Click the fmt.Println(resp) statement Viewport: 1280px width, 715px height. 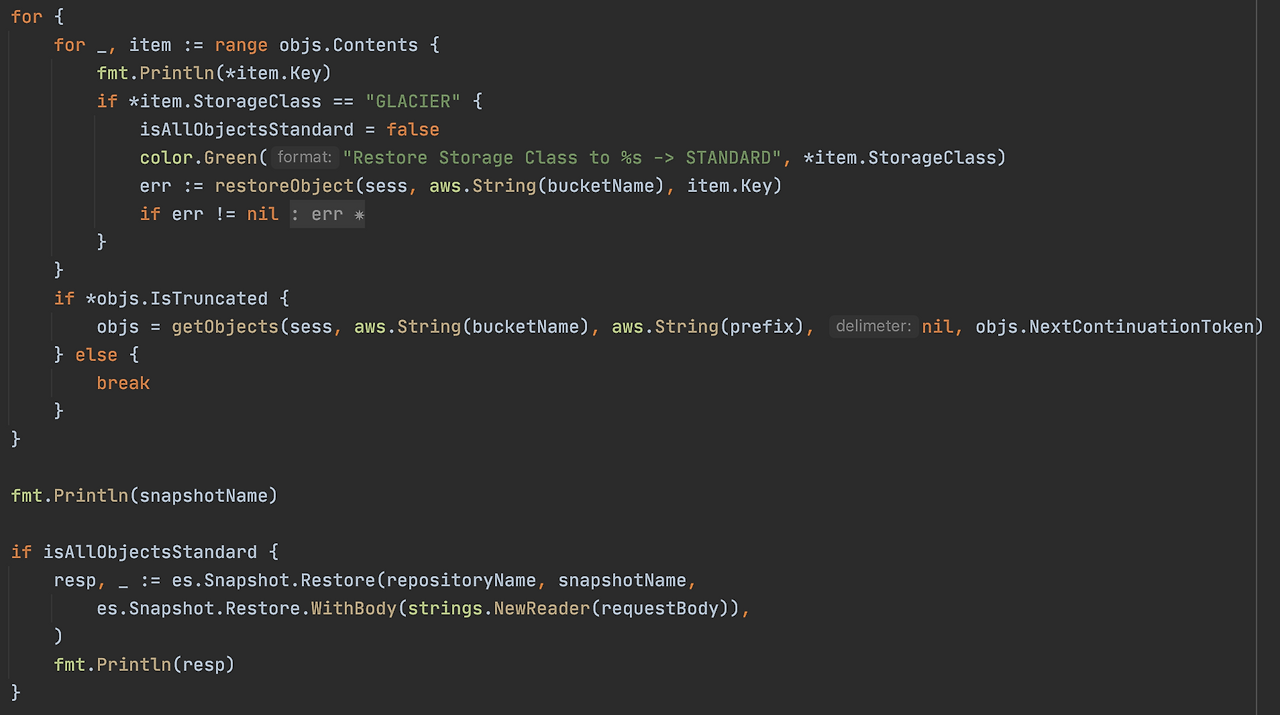(144, 664)
